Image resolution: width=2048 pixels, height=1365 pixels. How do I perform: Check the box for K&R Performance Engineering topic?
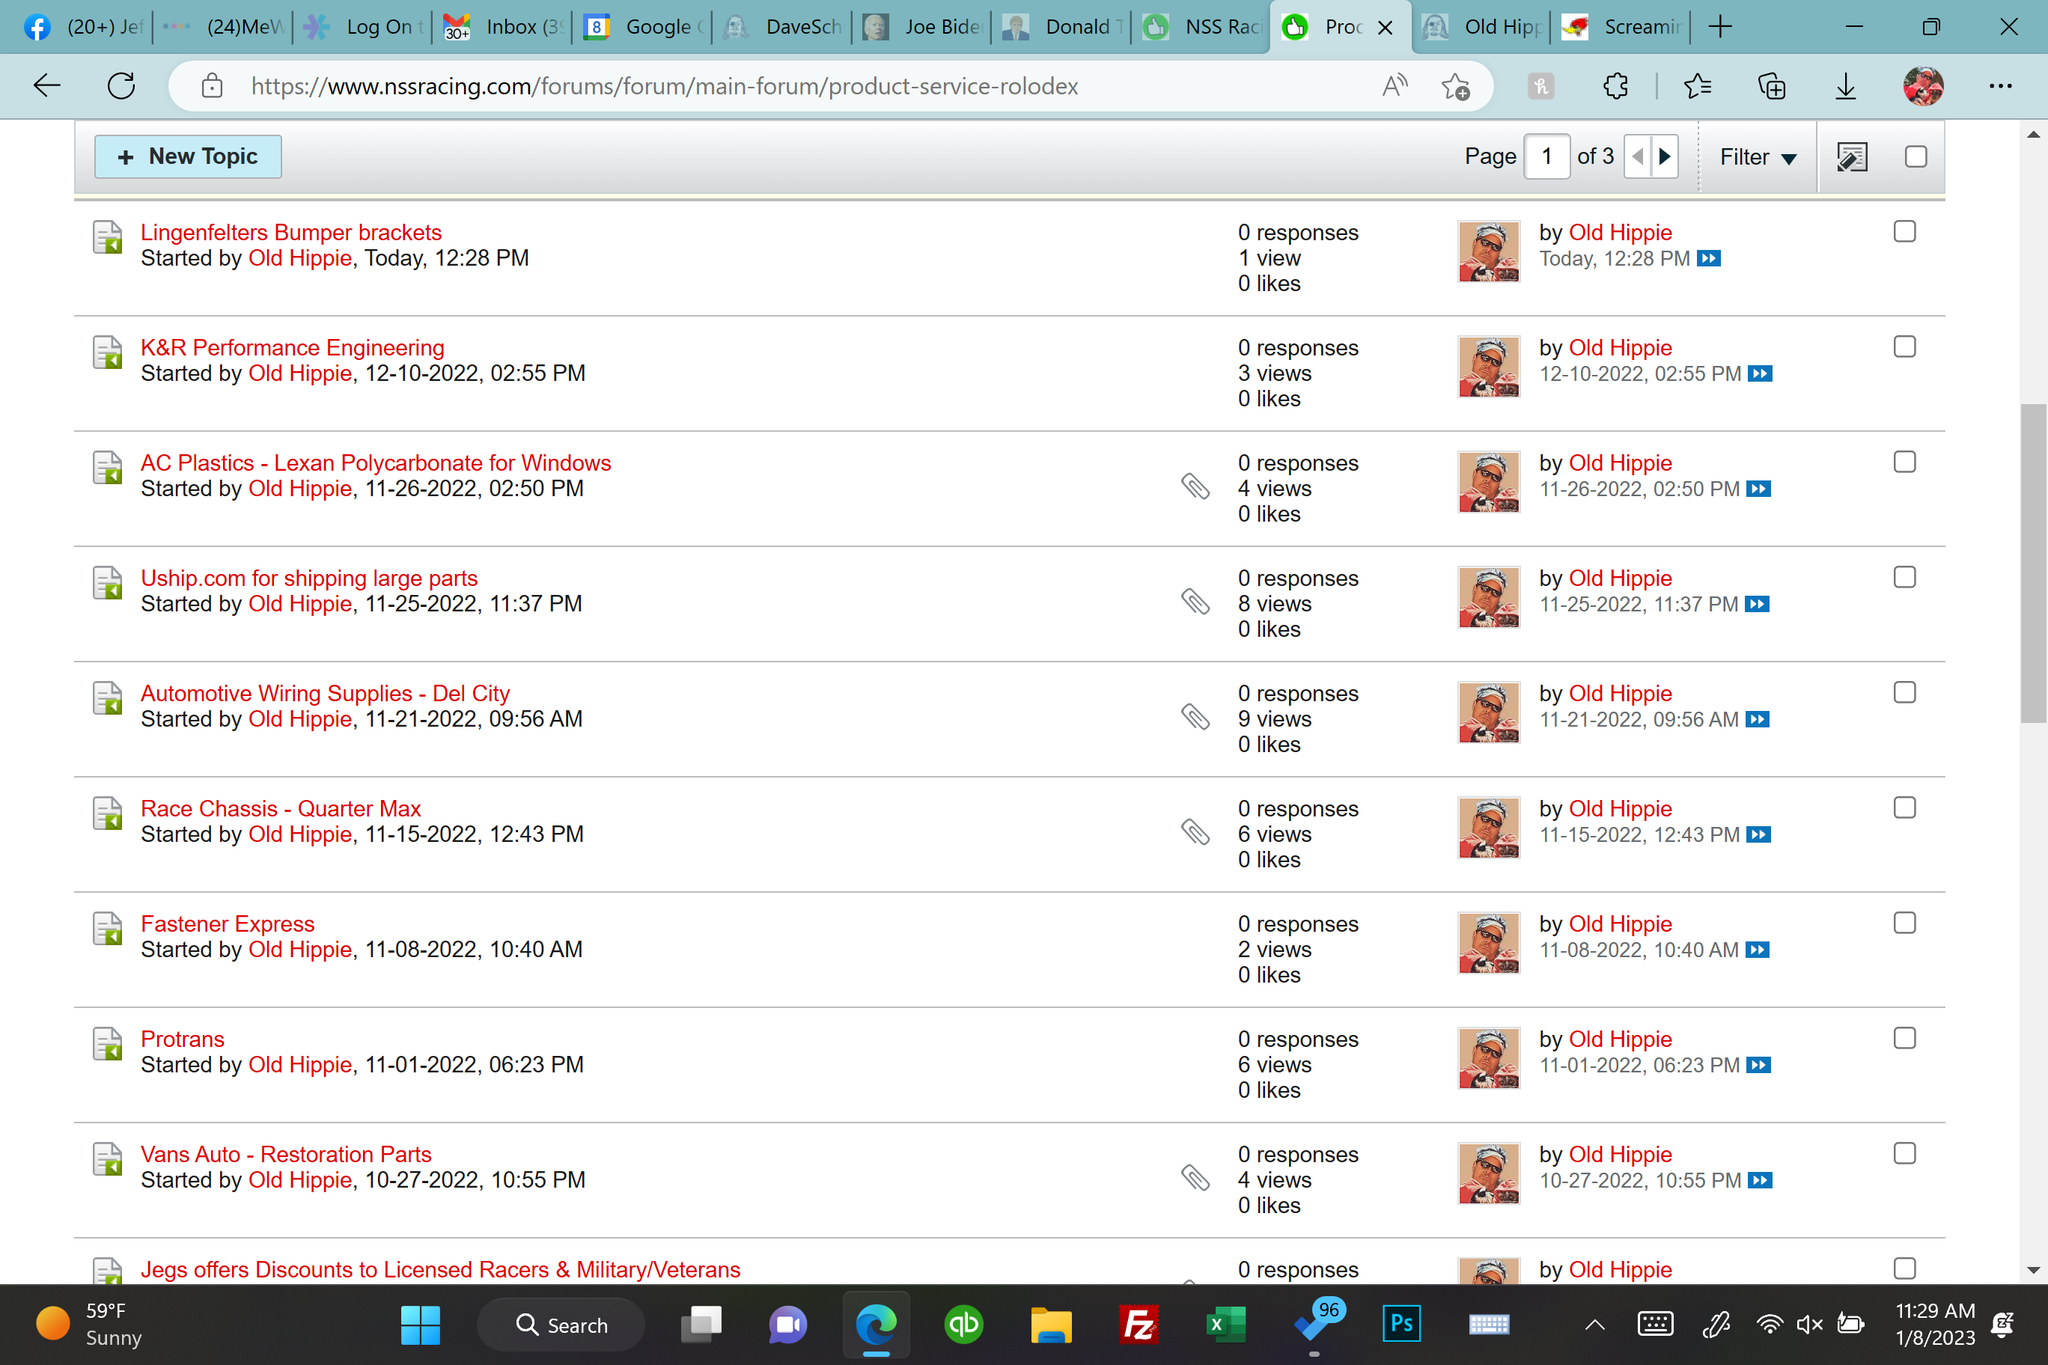(x=1904, y=347)
